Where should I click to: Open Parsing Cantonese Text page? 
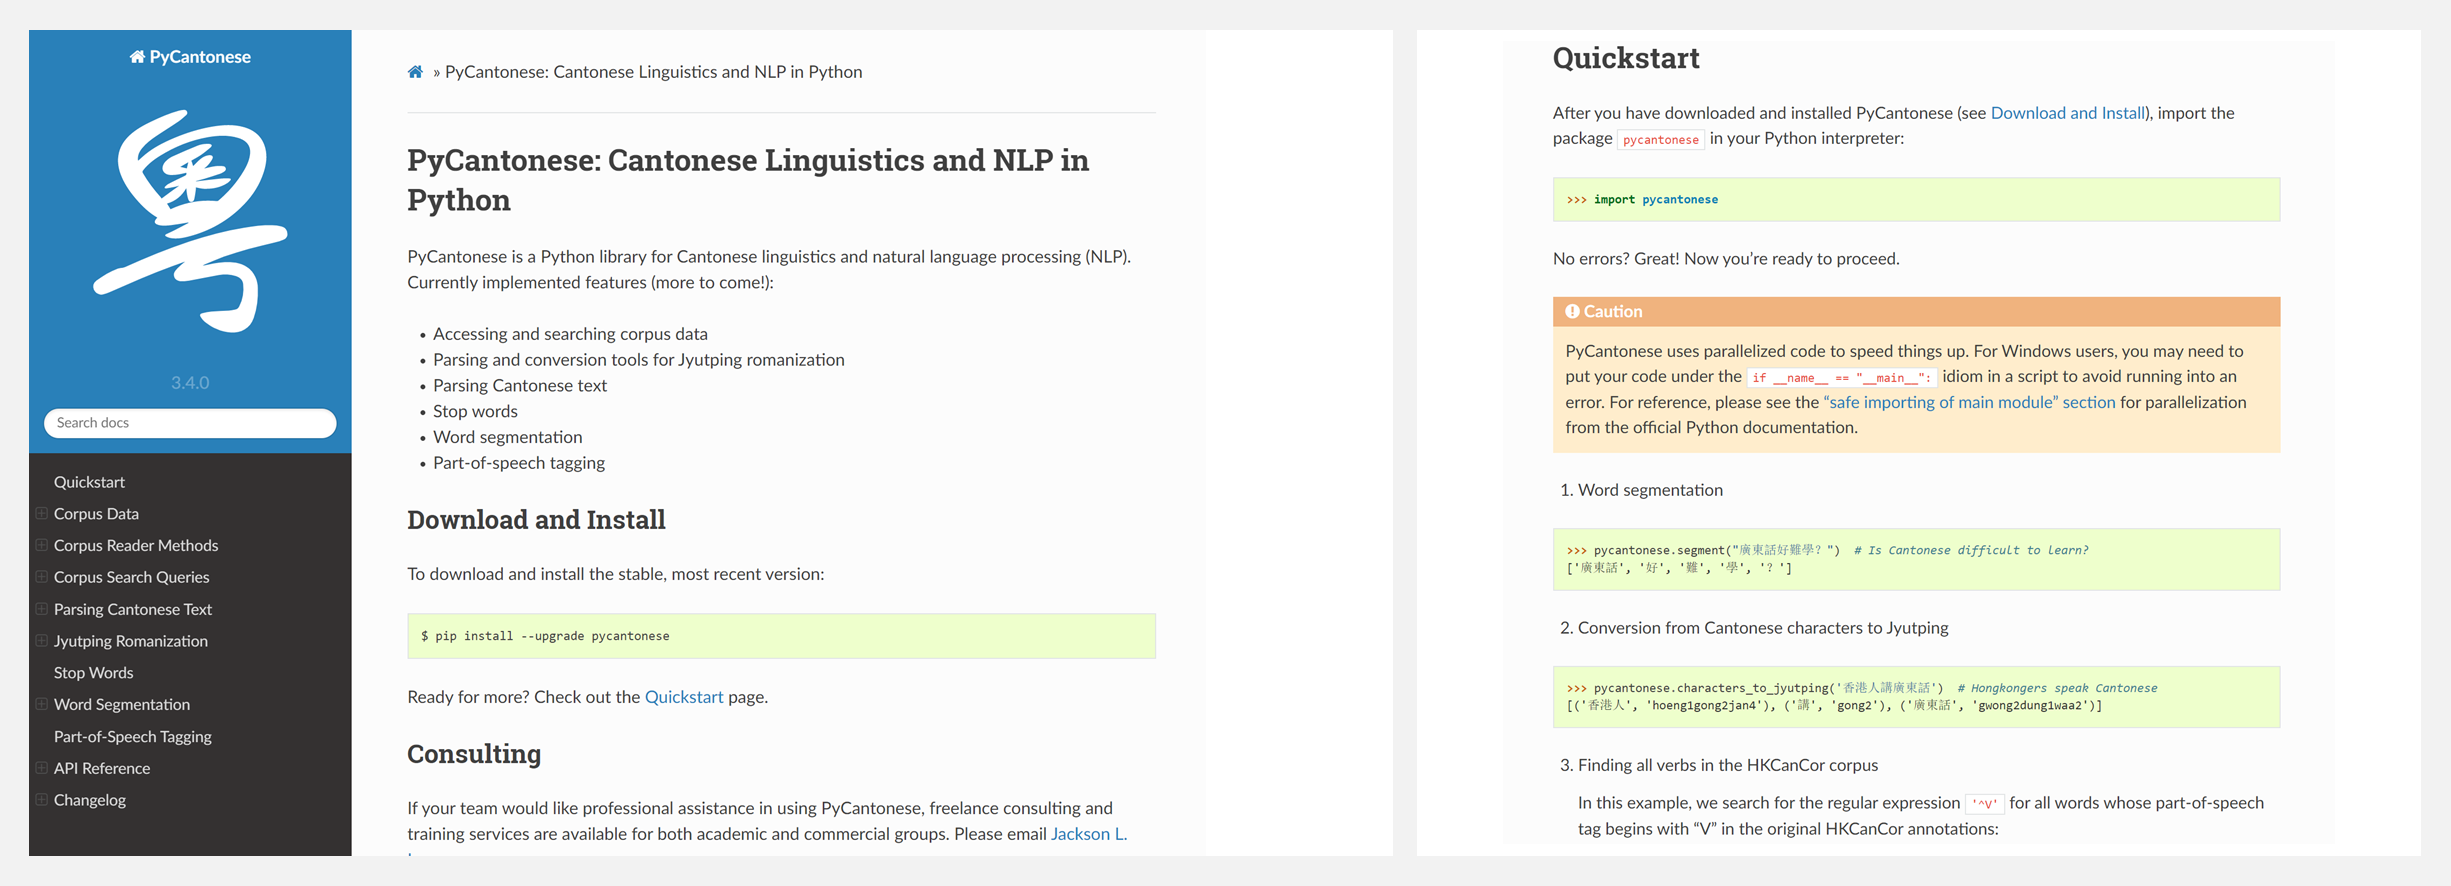[133, 609]
